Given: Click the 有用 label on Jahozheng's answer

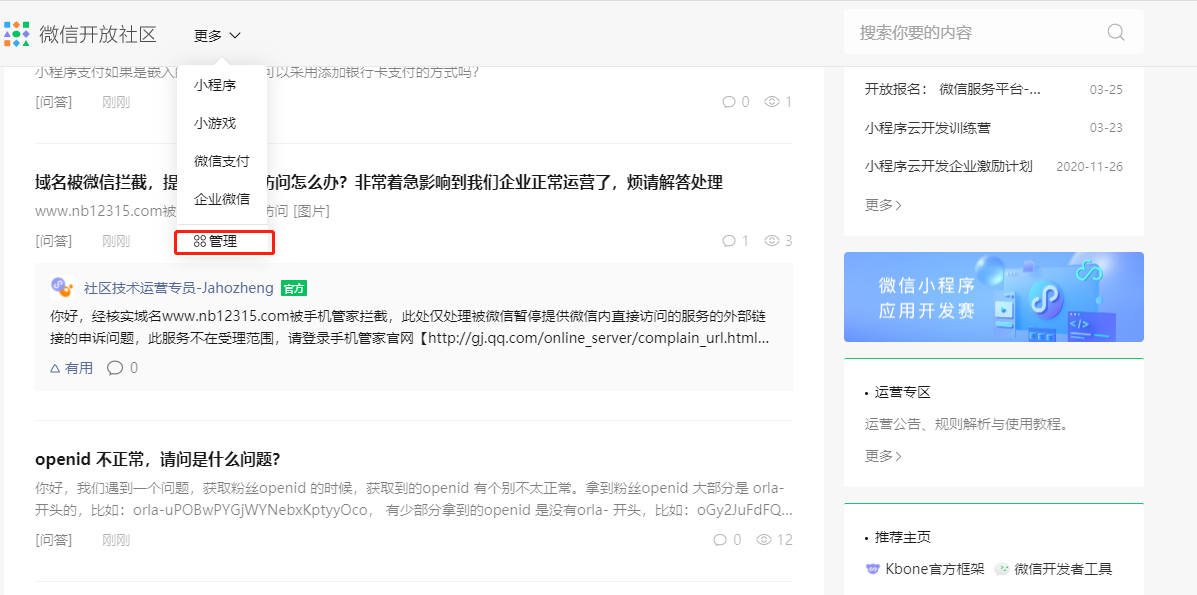Looking at the screenshot, I should point(79,368).
